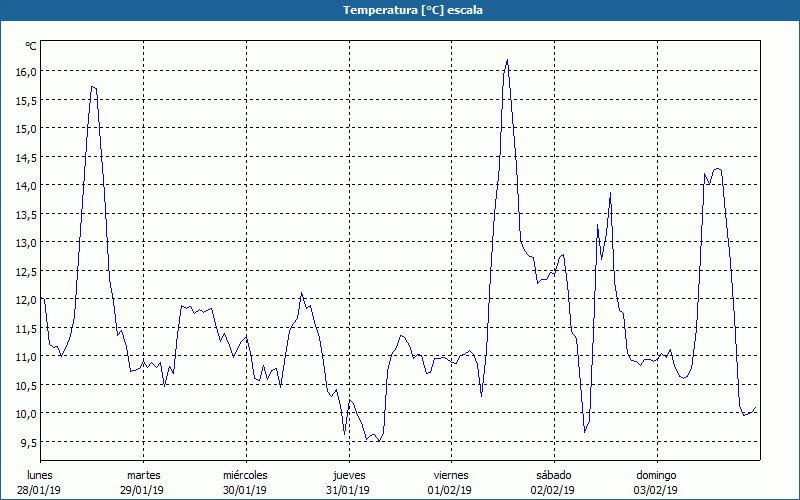Select the 'viernes 01/02/19' date label

pyautogui.click(x=450, y=482)
